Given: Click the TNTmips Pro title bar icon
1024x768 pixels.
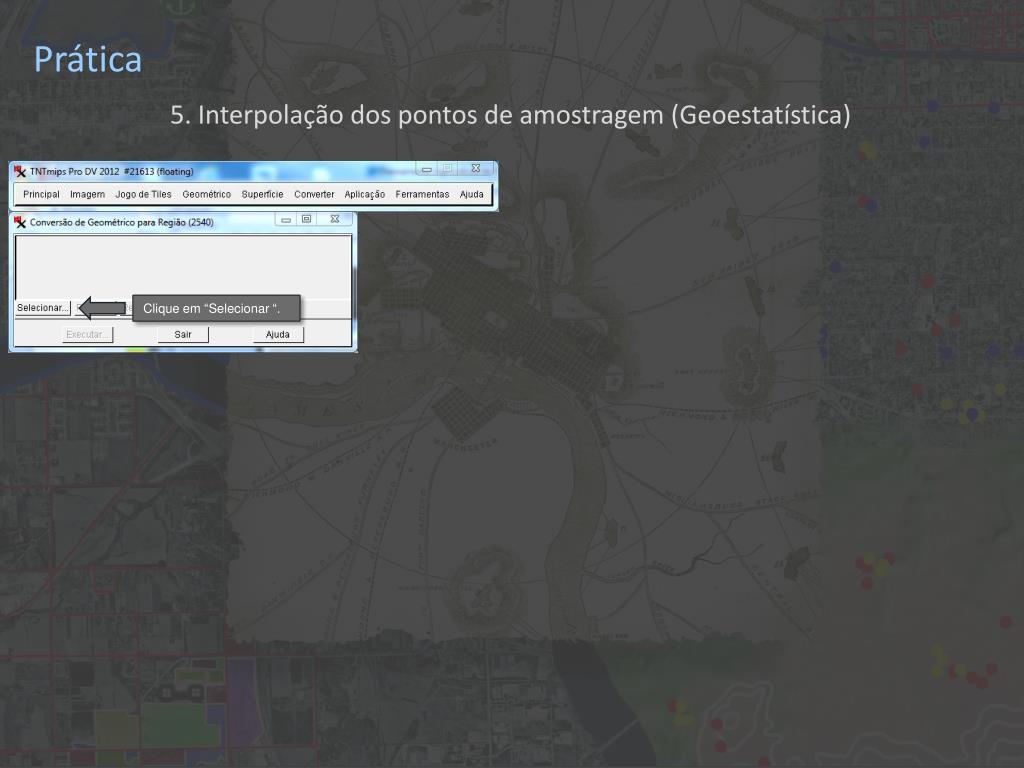Looking at the screenshot, I should tap(20, 172).
